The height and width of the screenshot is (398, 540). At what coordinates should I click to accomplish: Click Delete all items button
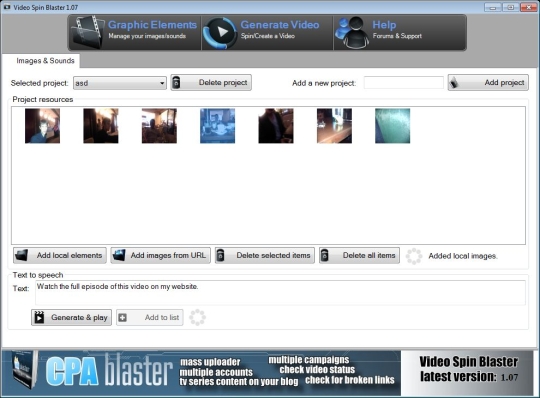point(359,255)
